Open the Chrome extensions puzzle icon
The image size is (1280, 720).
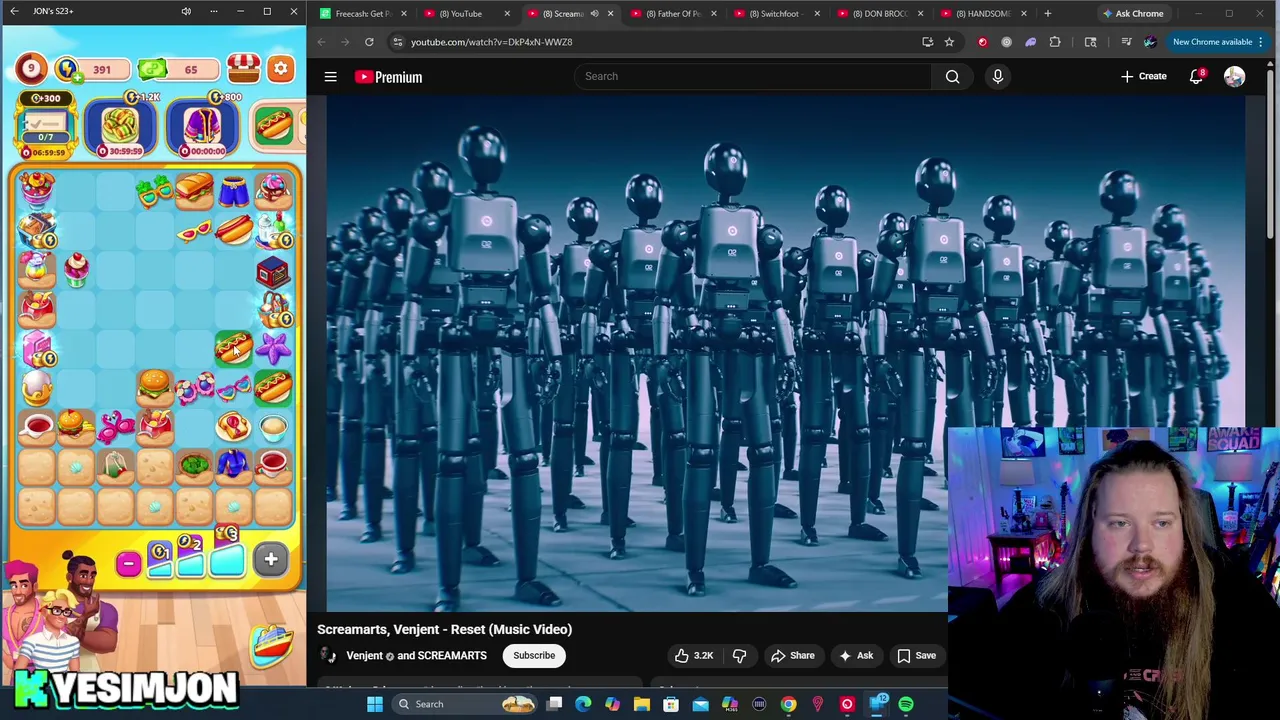(1055, 42)
